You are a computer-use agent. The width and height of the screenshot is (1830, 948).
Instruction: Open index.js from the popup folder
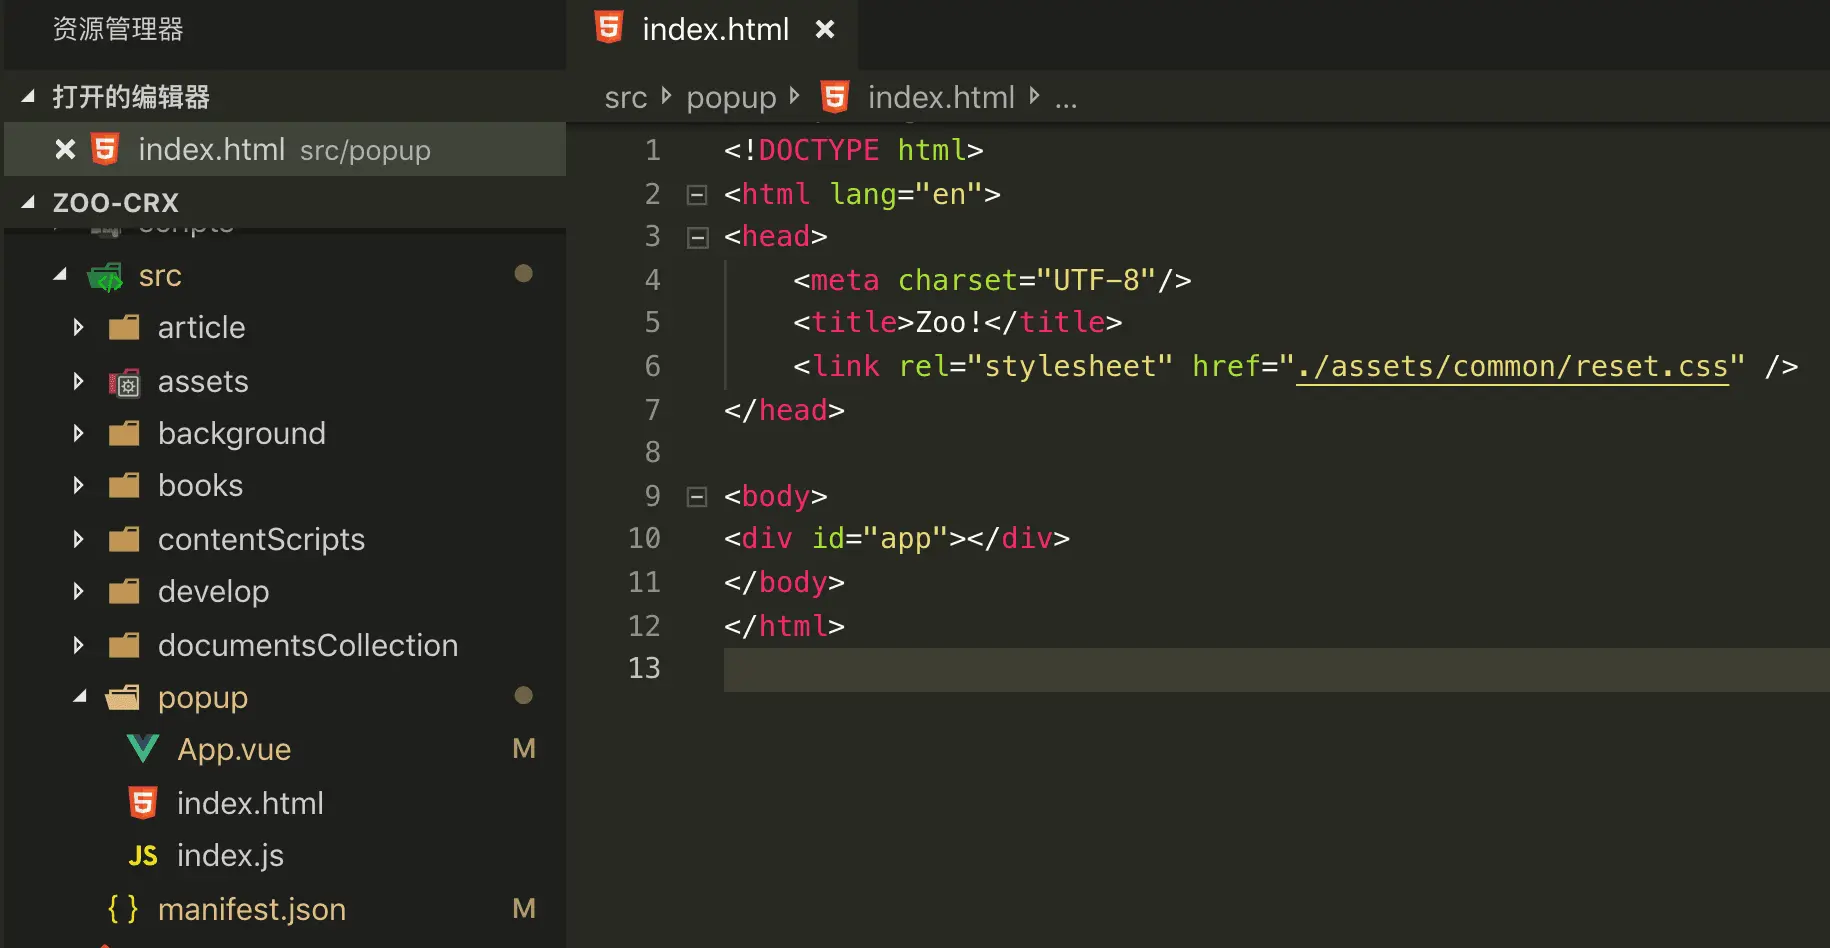[230, 856]
